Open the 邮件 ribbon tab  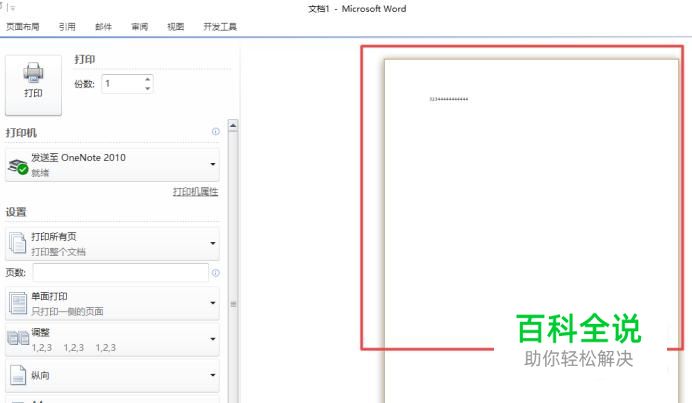[103, 27]
